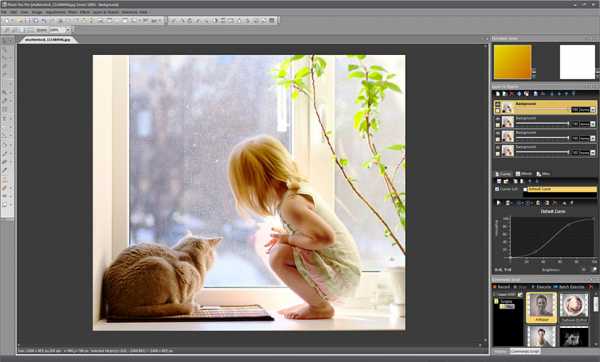Select thumbnail of highlighted Background layer

pos(508,108)
